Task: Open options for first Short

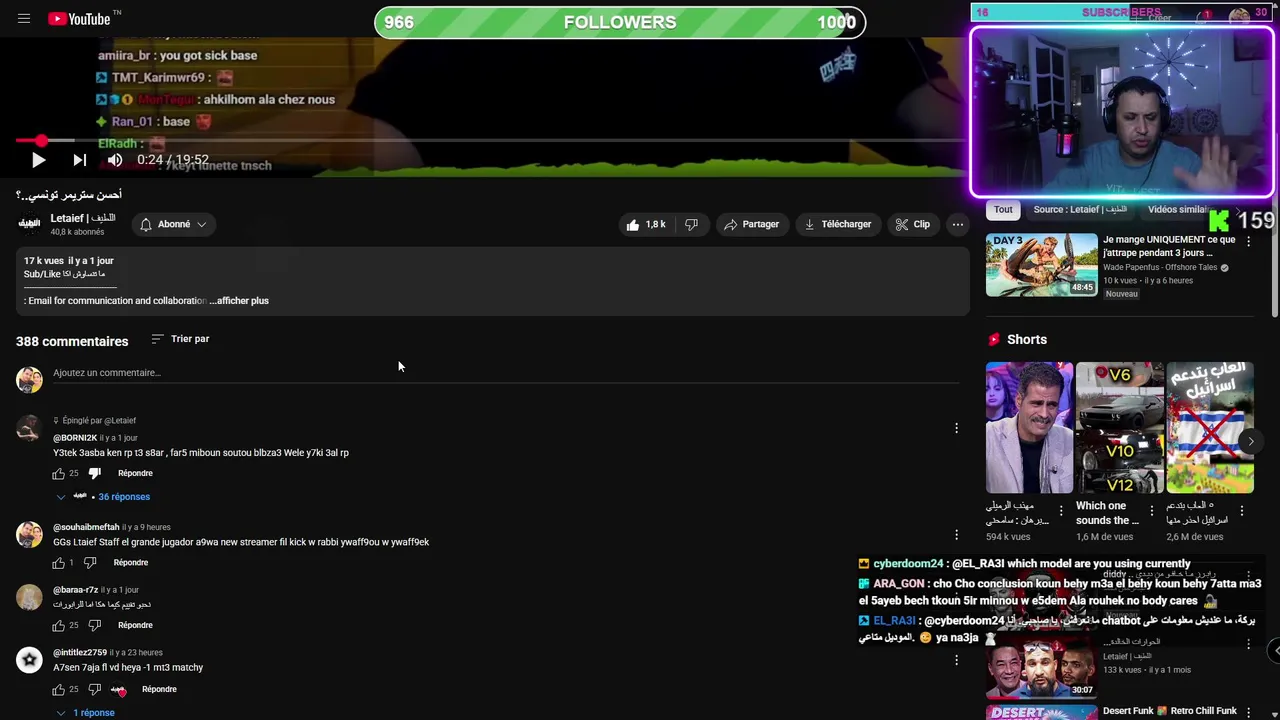Action: (x=1061, y=510)
